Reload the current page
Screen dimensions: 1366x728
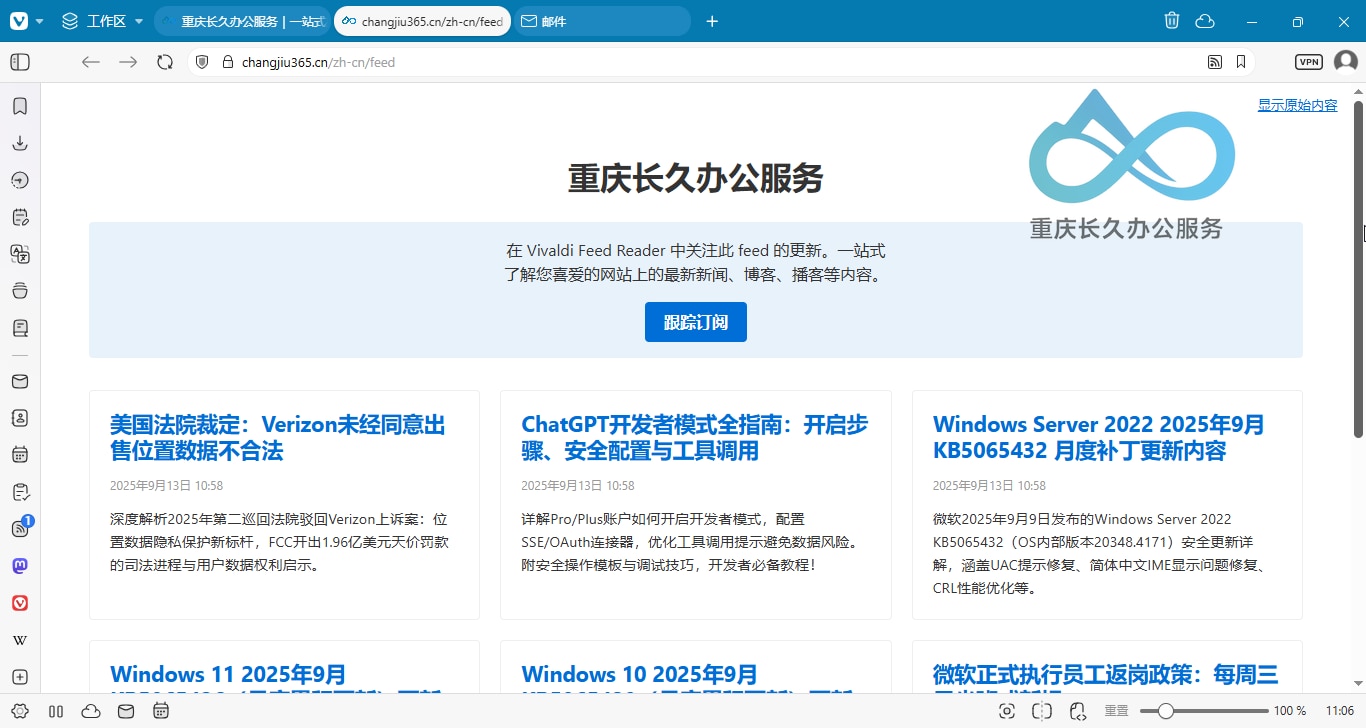(165, 62)
